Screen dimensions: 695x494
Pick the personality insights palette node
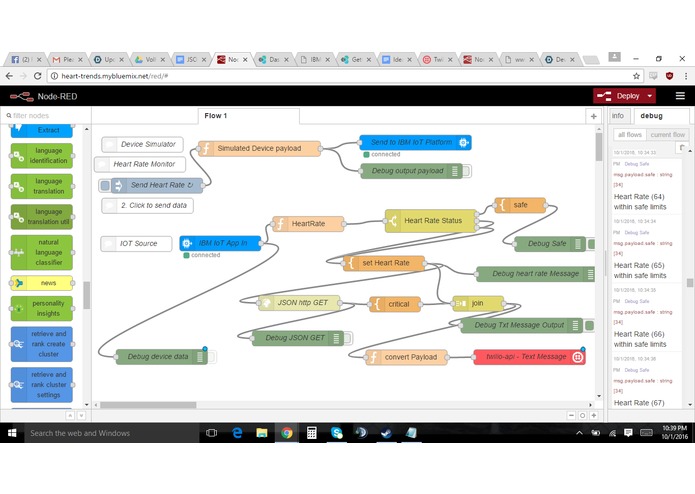pos(42,309)
